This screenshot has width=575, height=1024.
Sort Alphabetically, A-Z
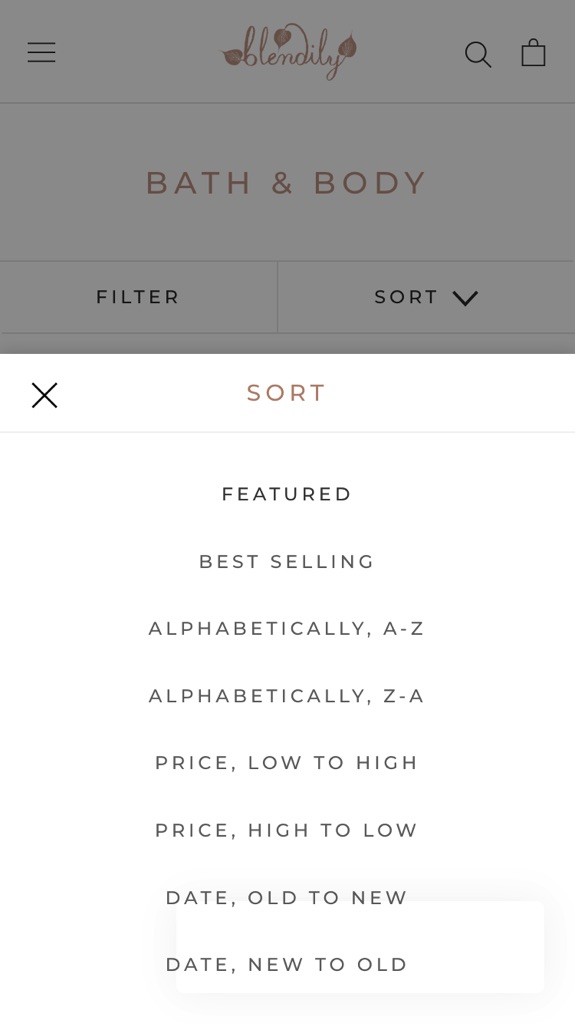tap(287, 629)
